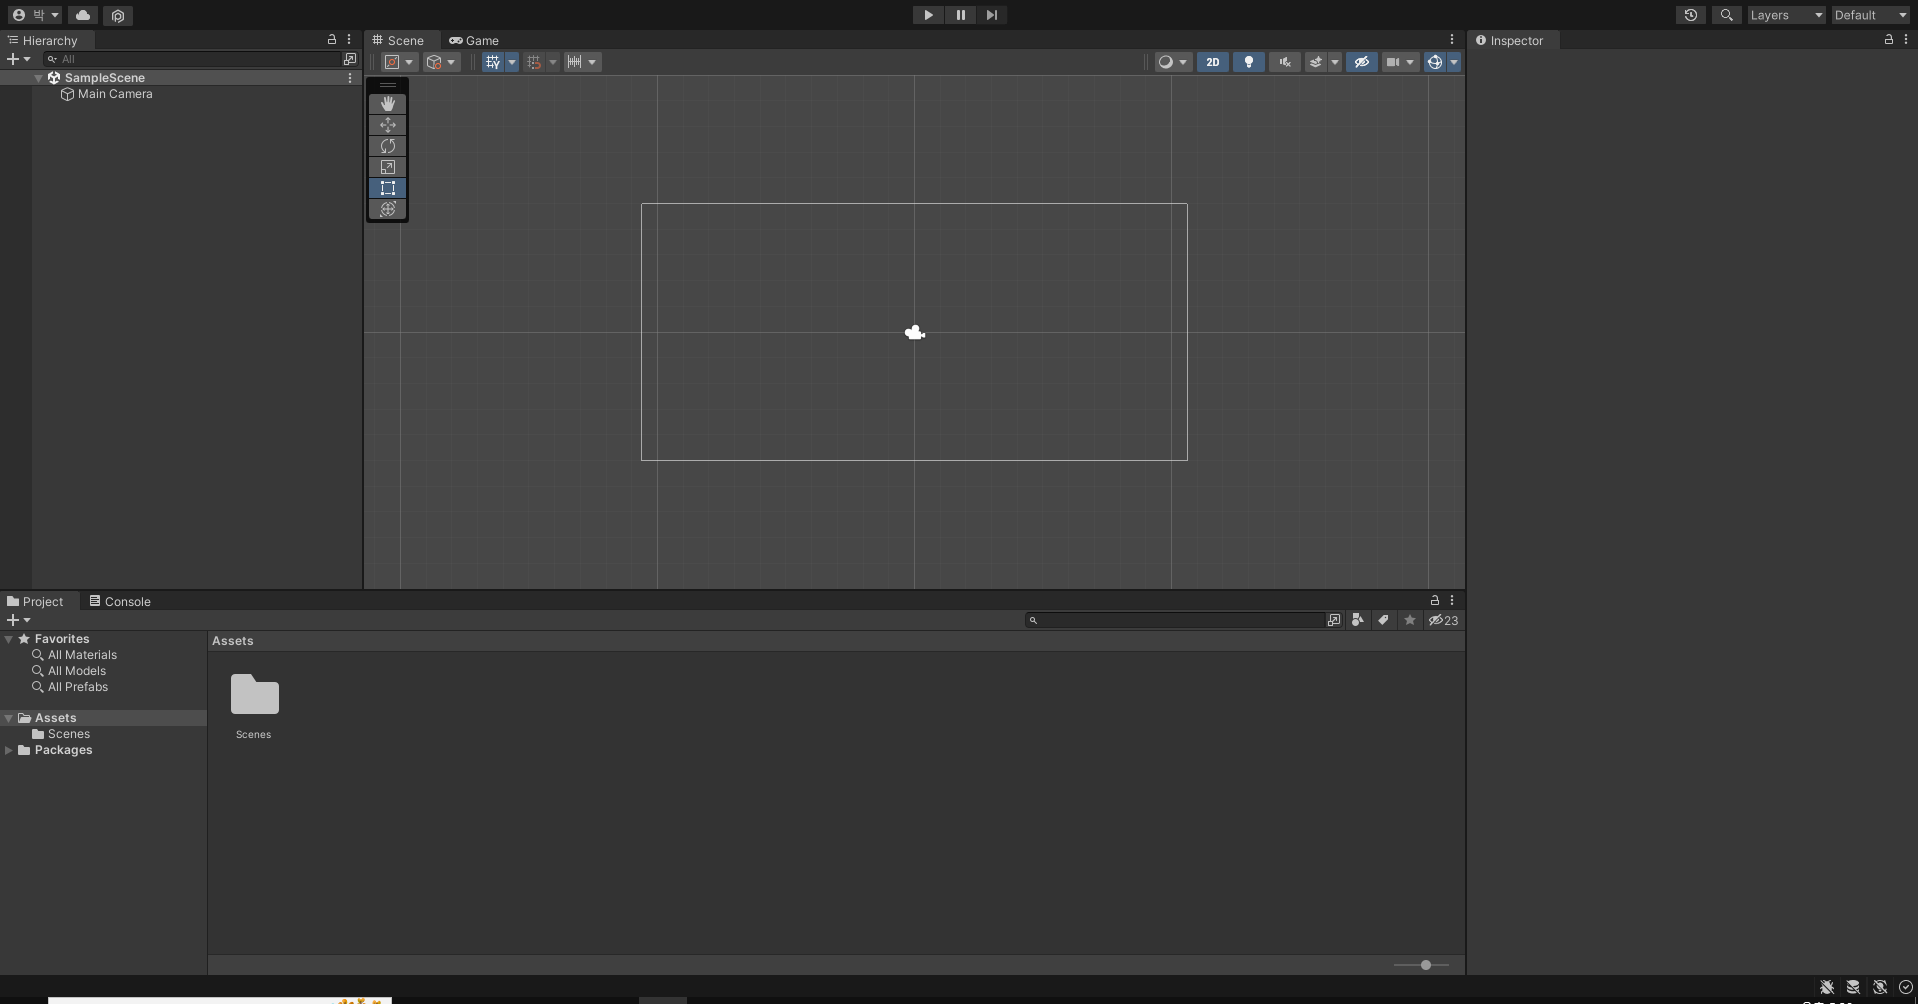Toggle grid visibility in Scene toolbar
Viewport: 1918px width, 1004px height.
pyautogui.click(x=493, y=62)
